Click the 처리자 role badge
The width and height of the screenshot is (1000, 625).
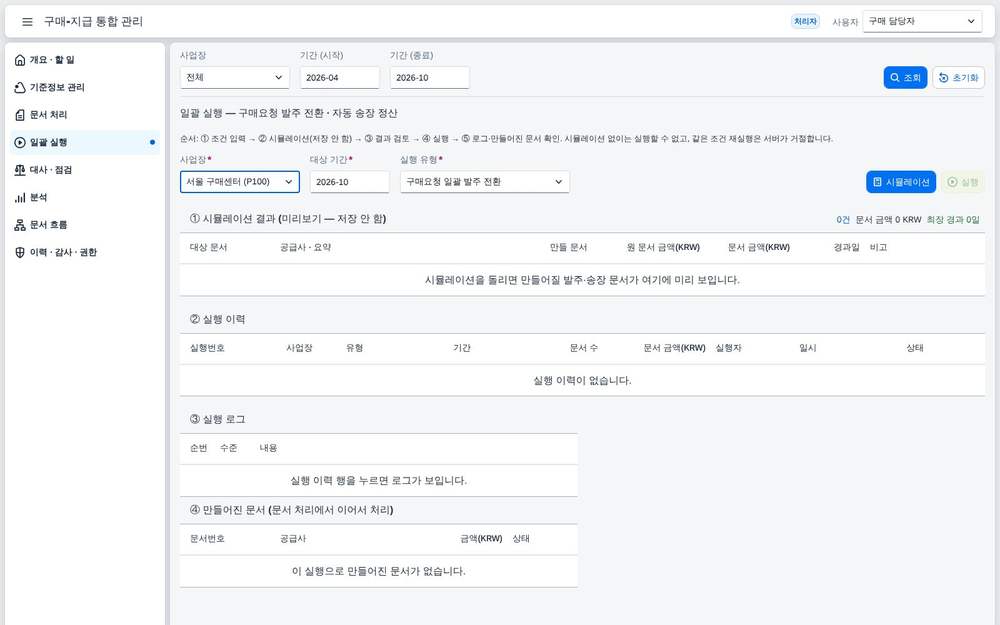[x=805, y=22]
